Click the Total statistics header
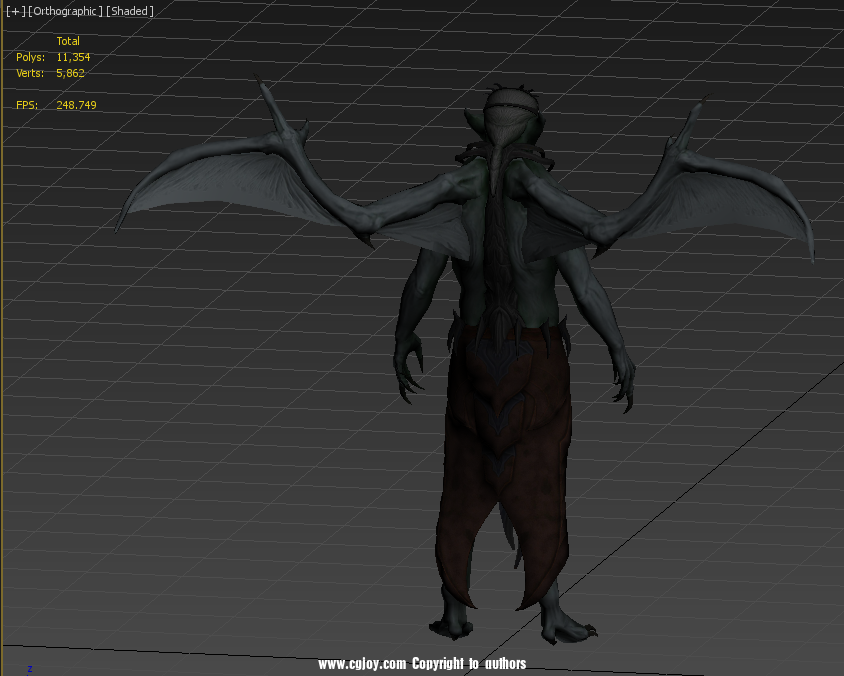Viewport: 844px width, 676px height. [x=68, y=41]
